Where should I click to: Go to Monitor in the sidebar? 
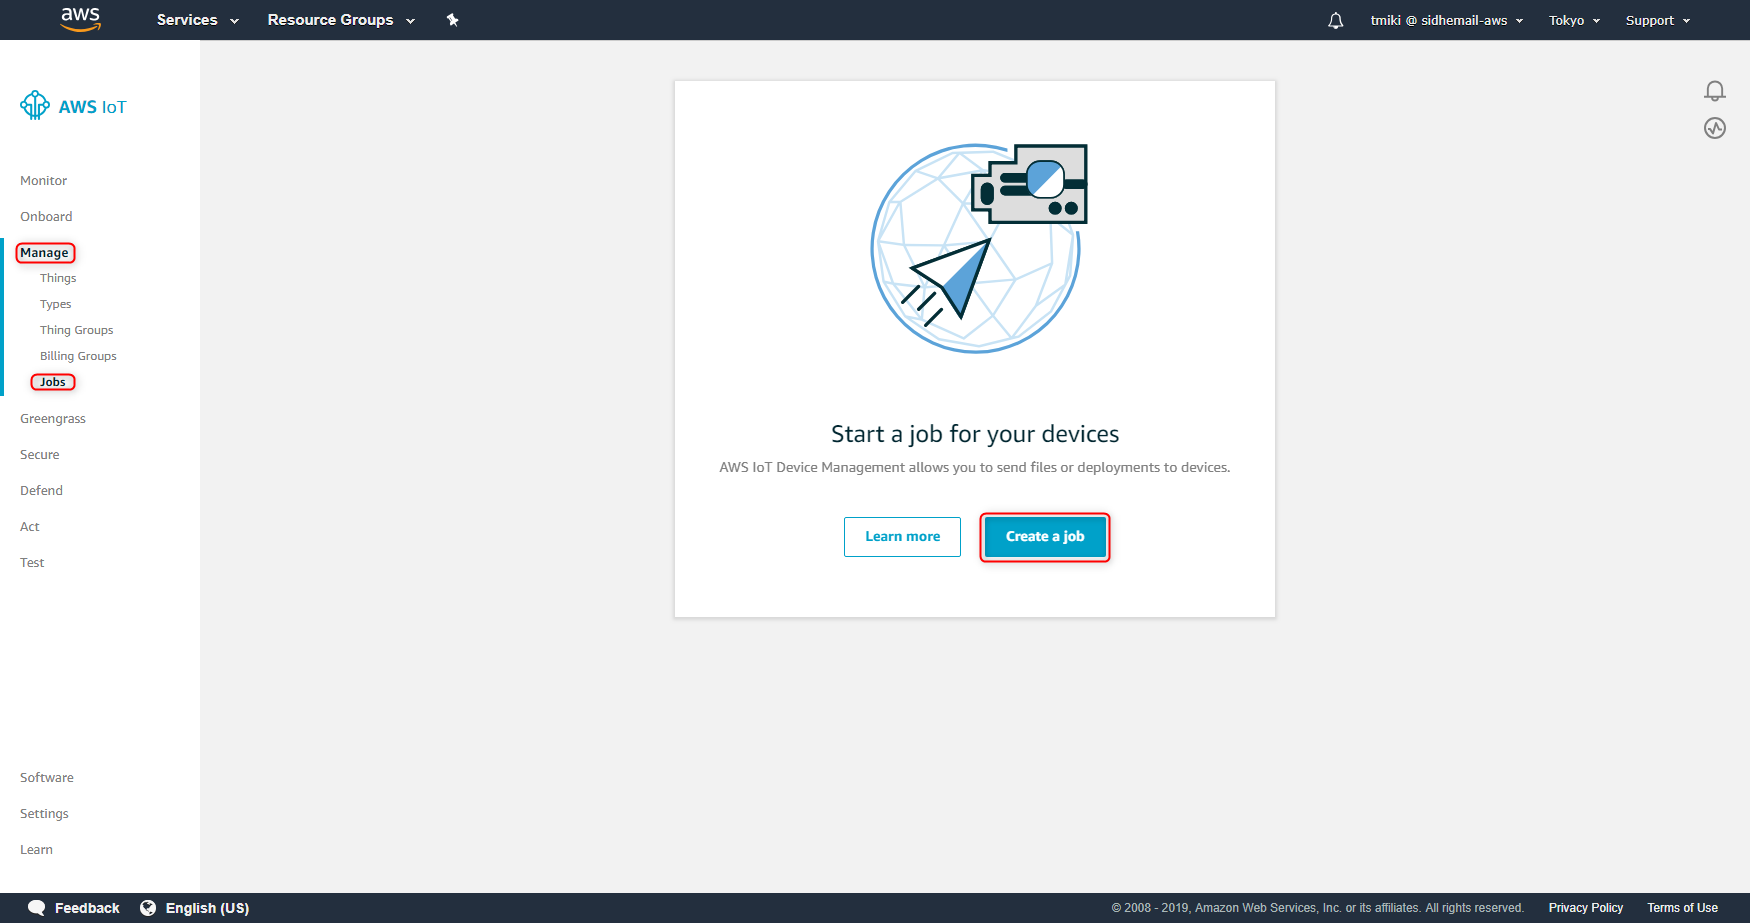[x=44, y=181]
